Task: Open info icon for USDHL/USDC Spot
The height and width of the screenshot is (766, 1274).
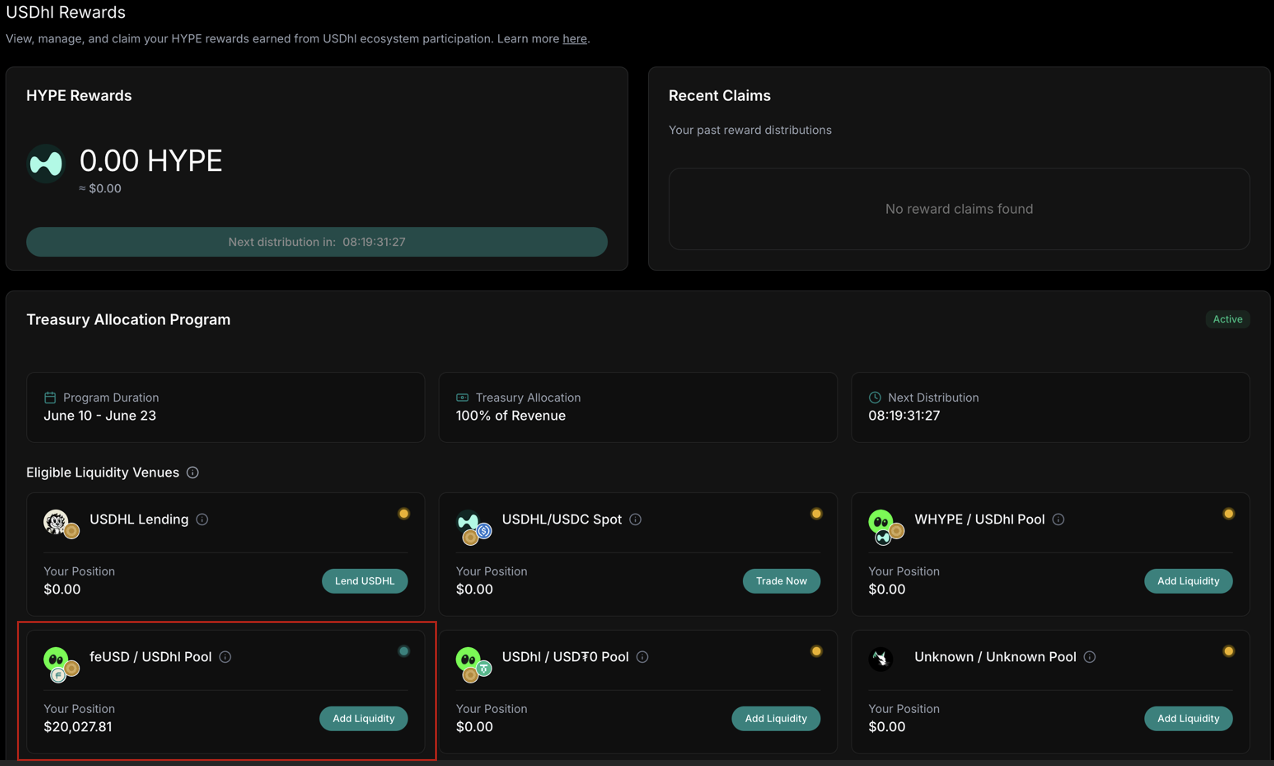Action: (635, 520)
